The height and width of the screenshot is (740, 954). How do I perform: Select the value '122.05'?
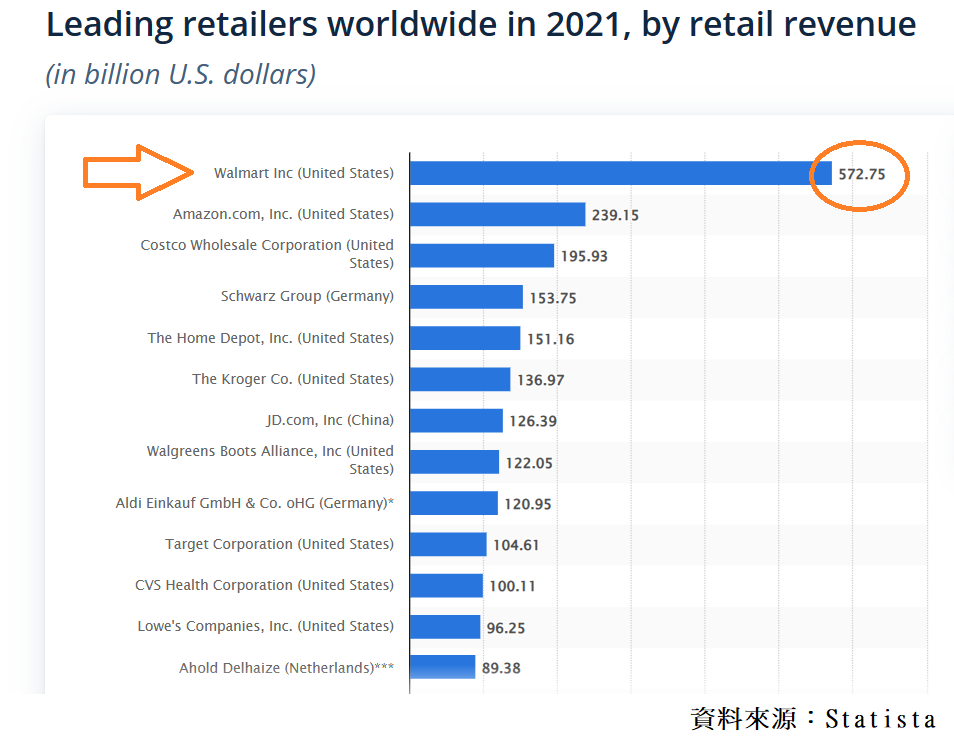[529, 463]
